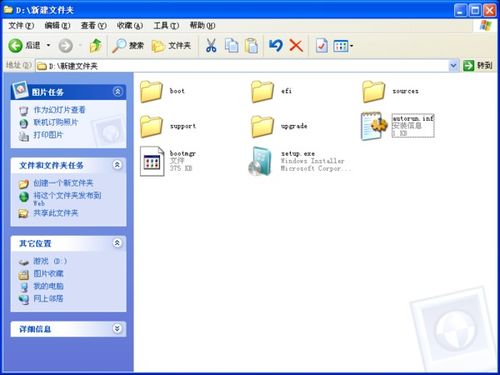Screen dimensions: 500x375
Task: Click the 'setup.exe' file name text
Action: pyautogui.click(x=298, y=154)
